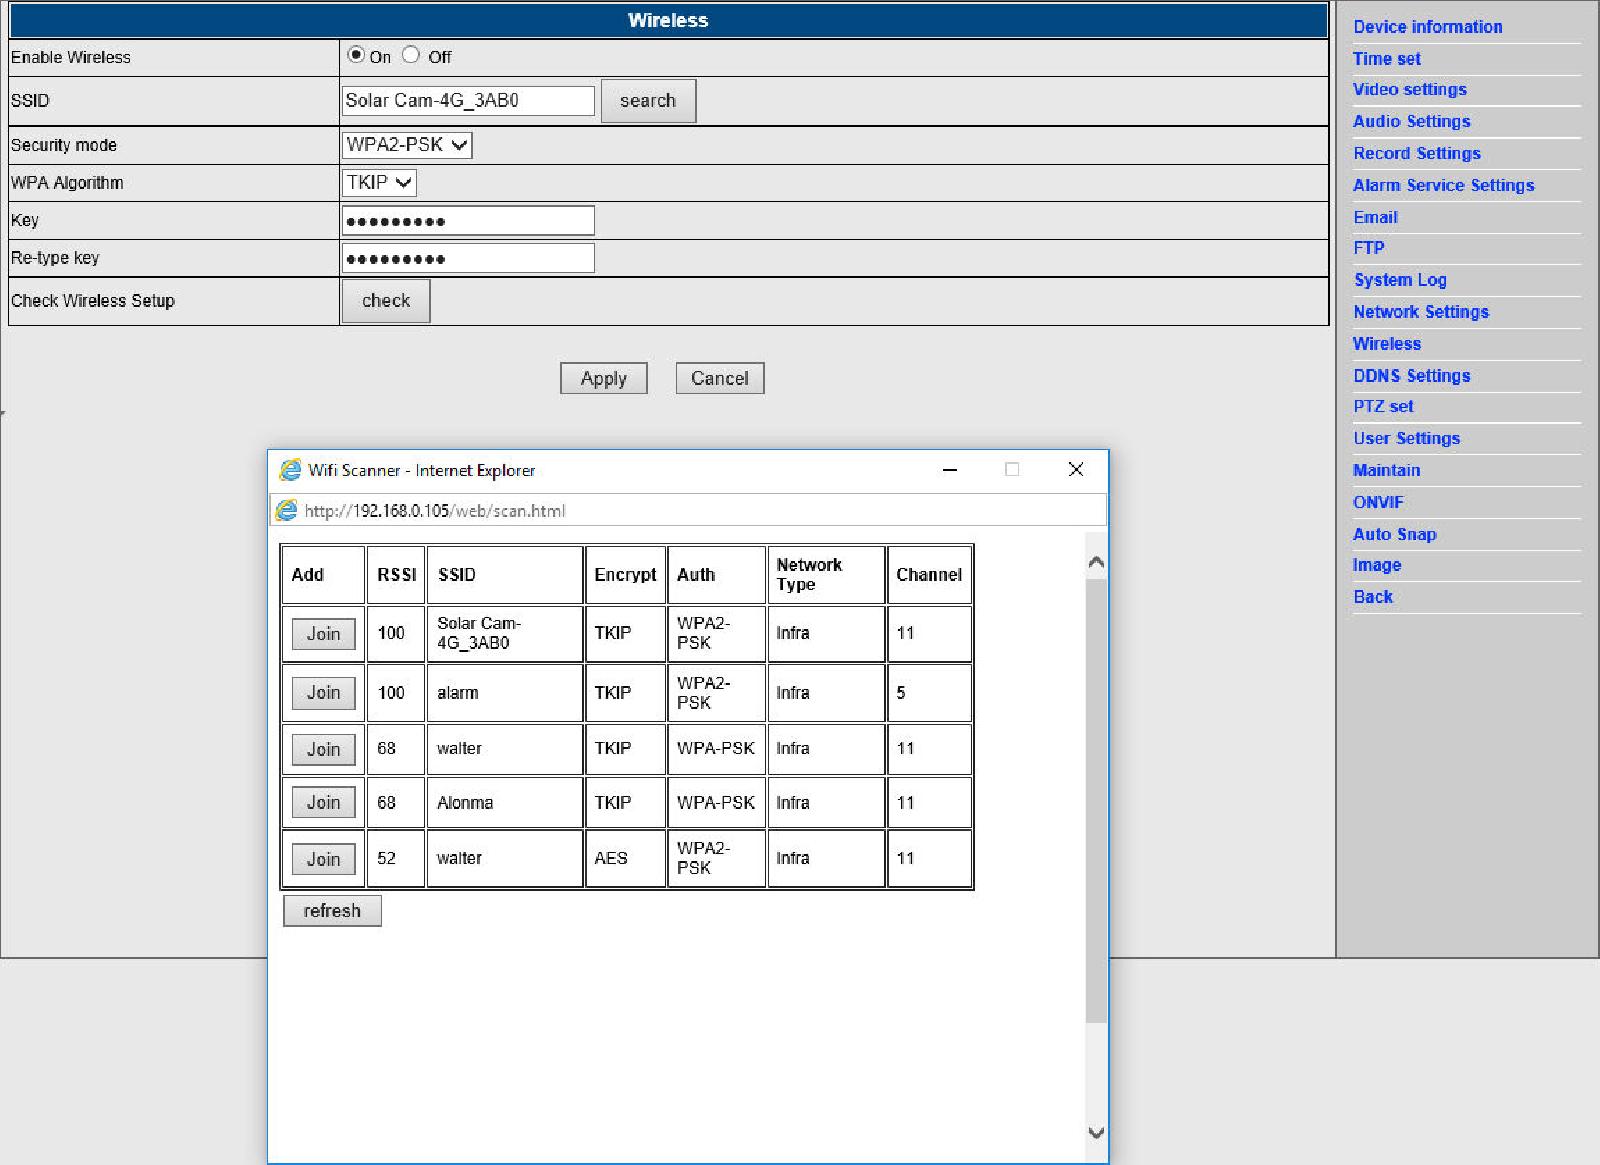Click the 'Alonma' SSID cell
The image size is (1600, 1165).
(505, 802)
